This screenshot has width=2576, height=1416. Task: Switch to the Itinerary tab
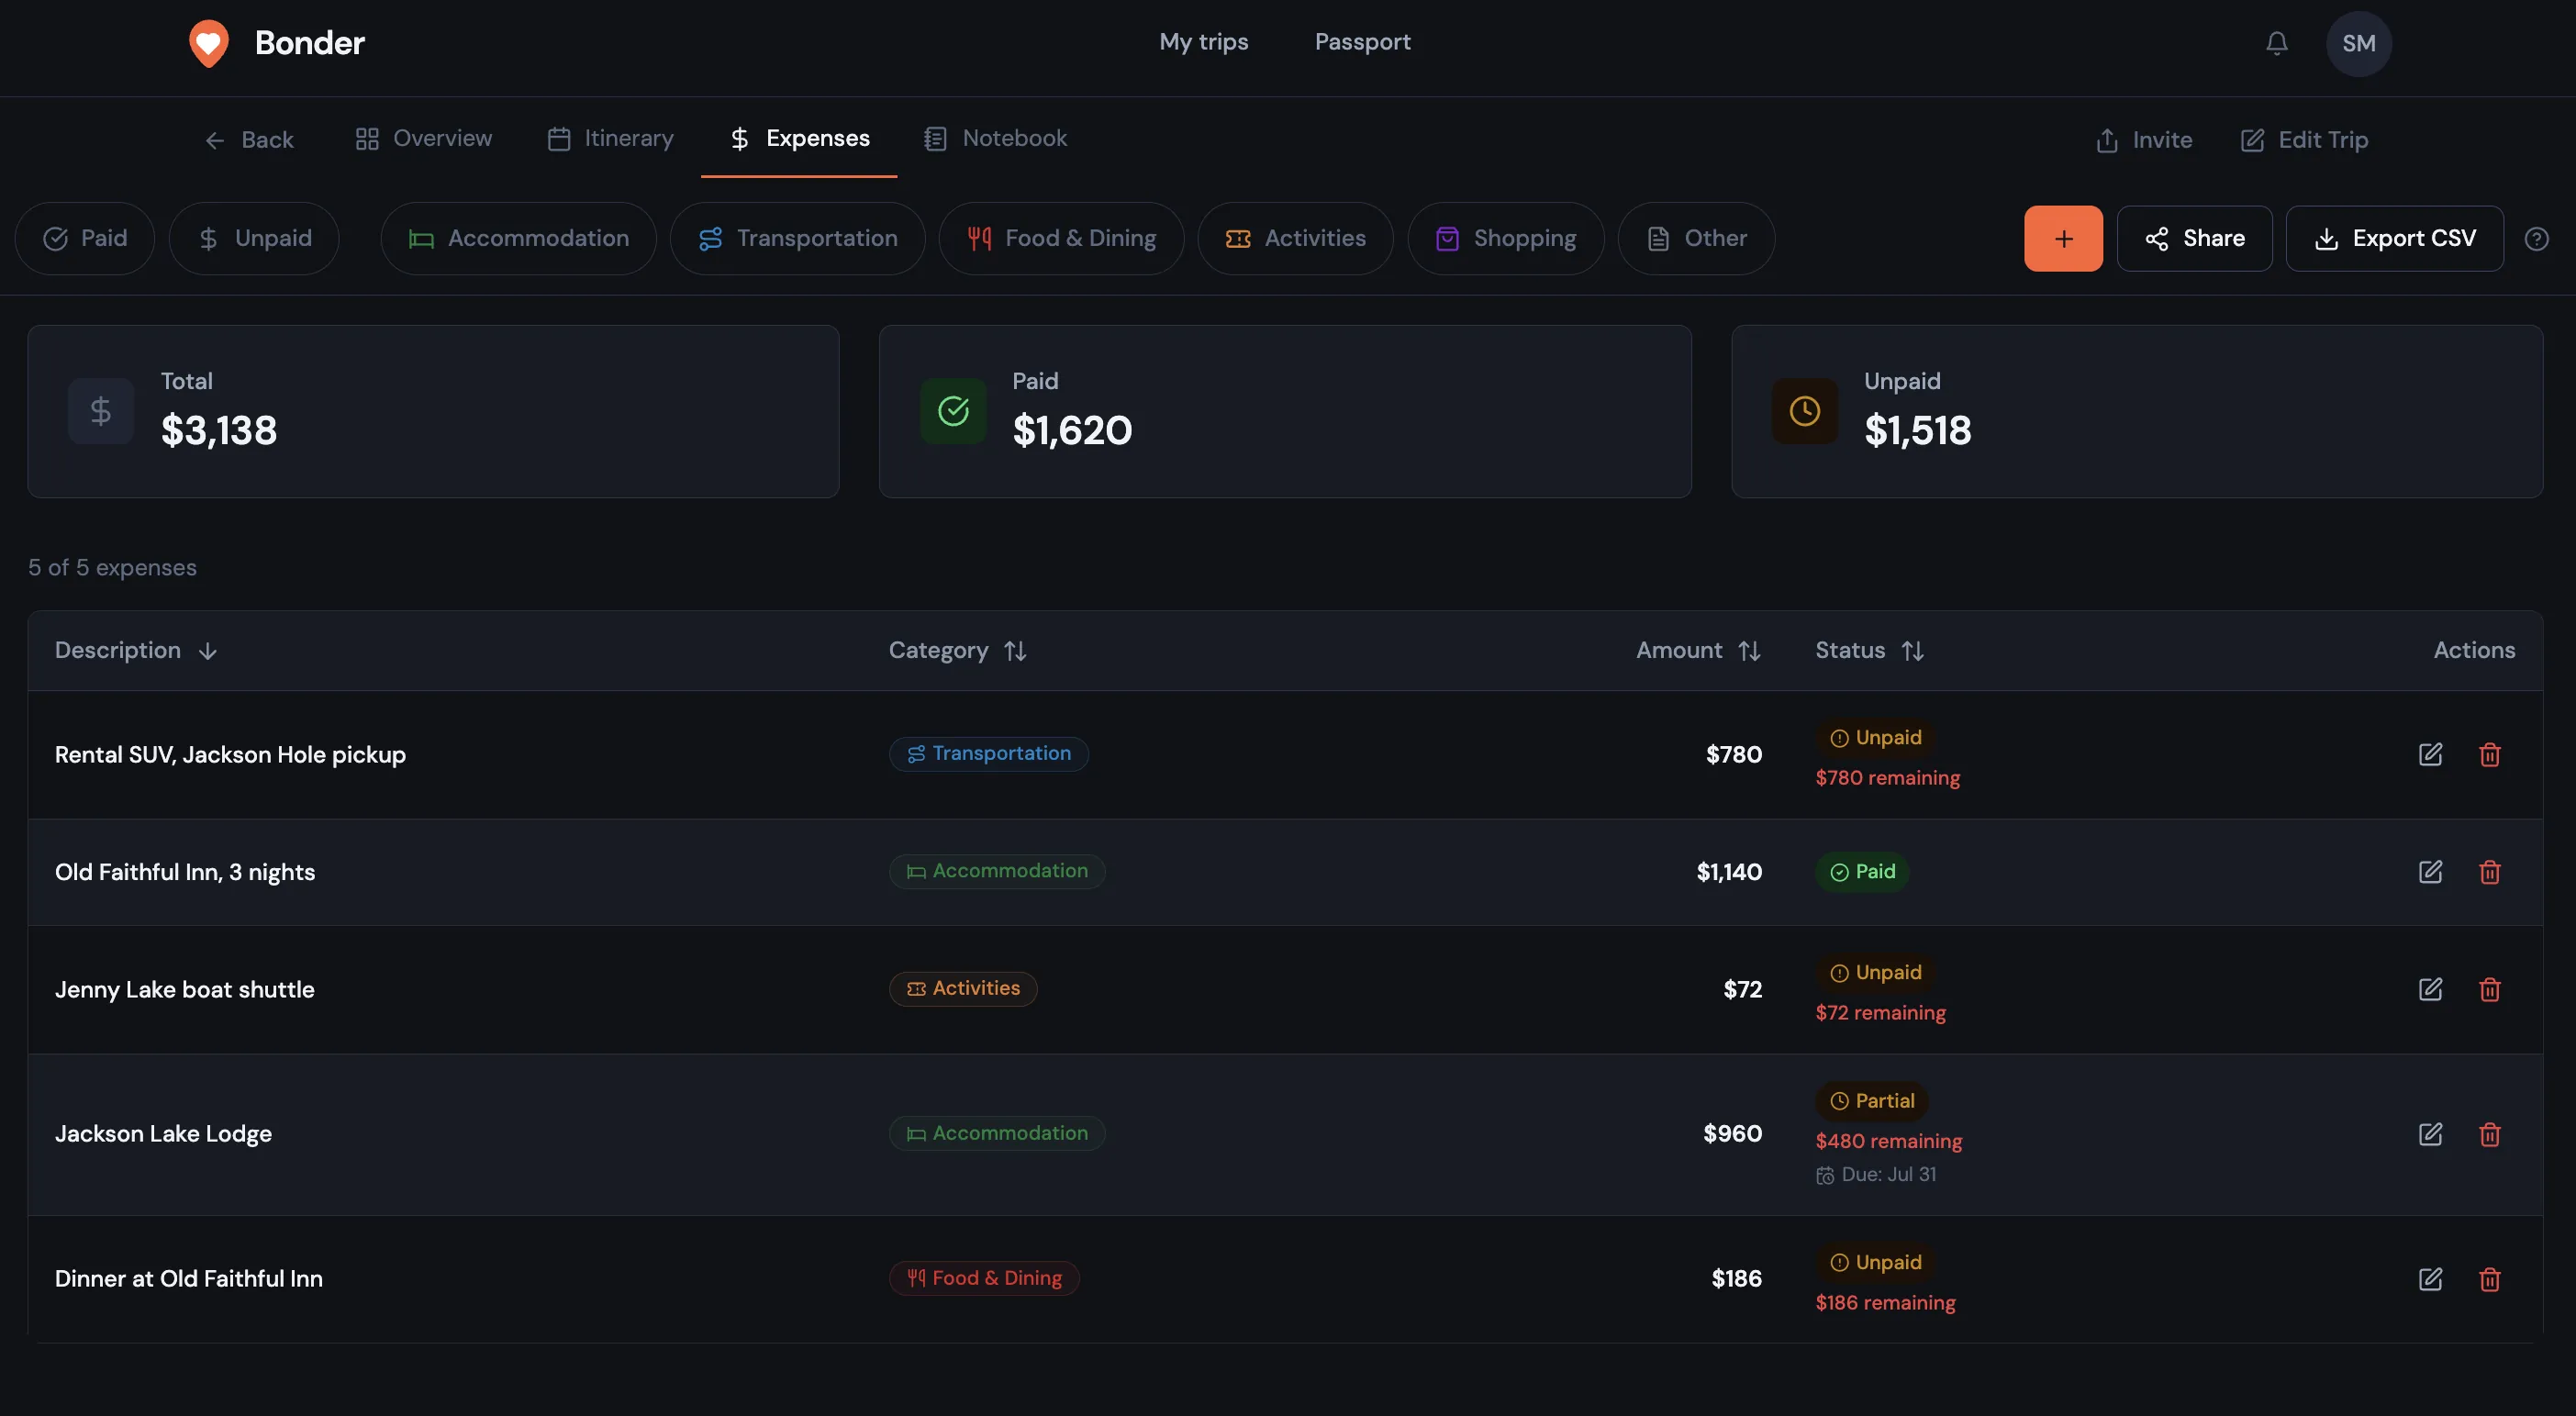pos(610,138)
